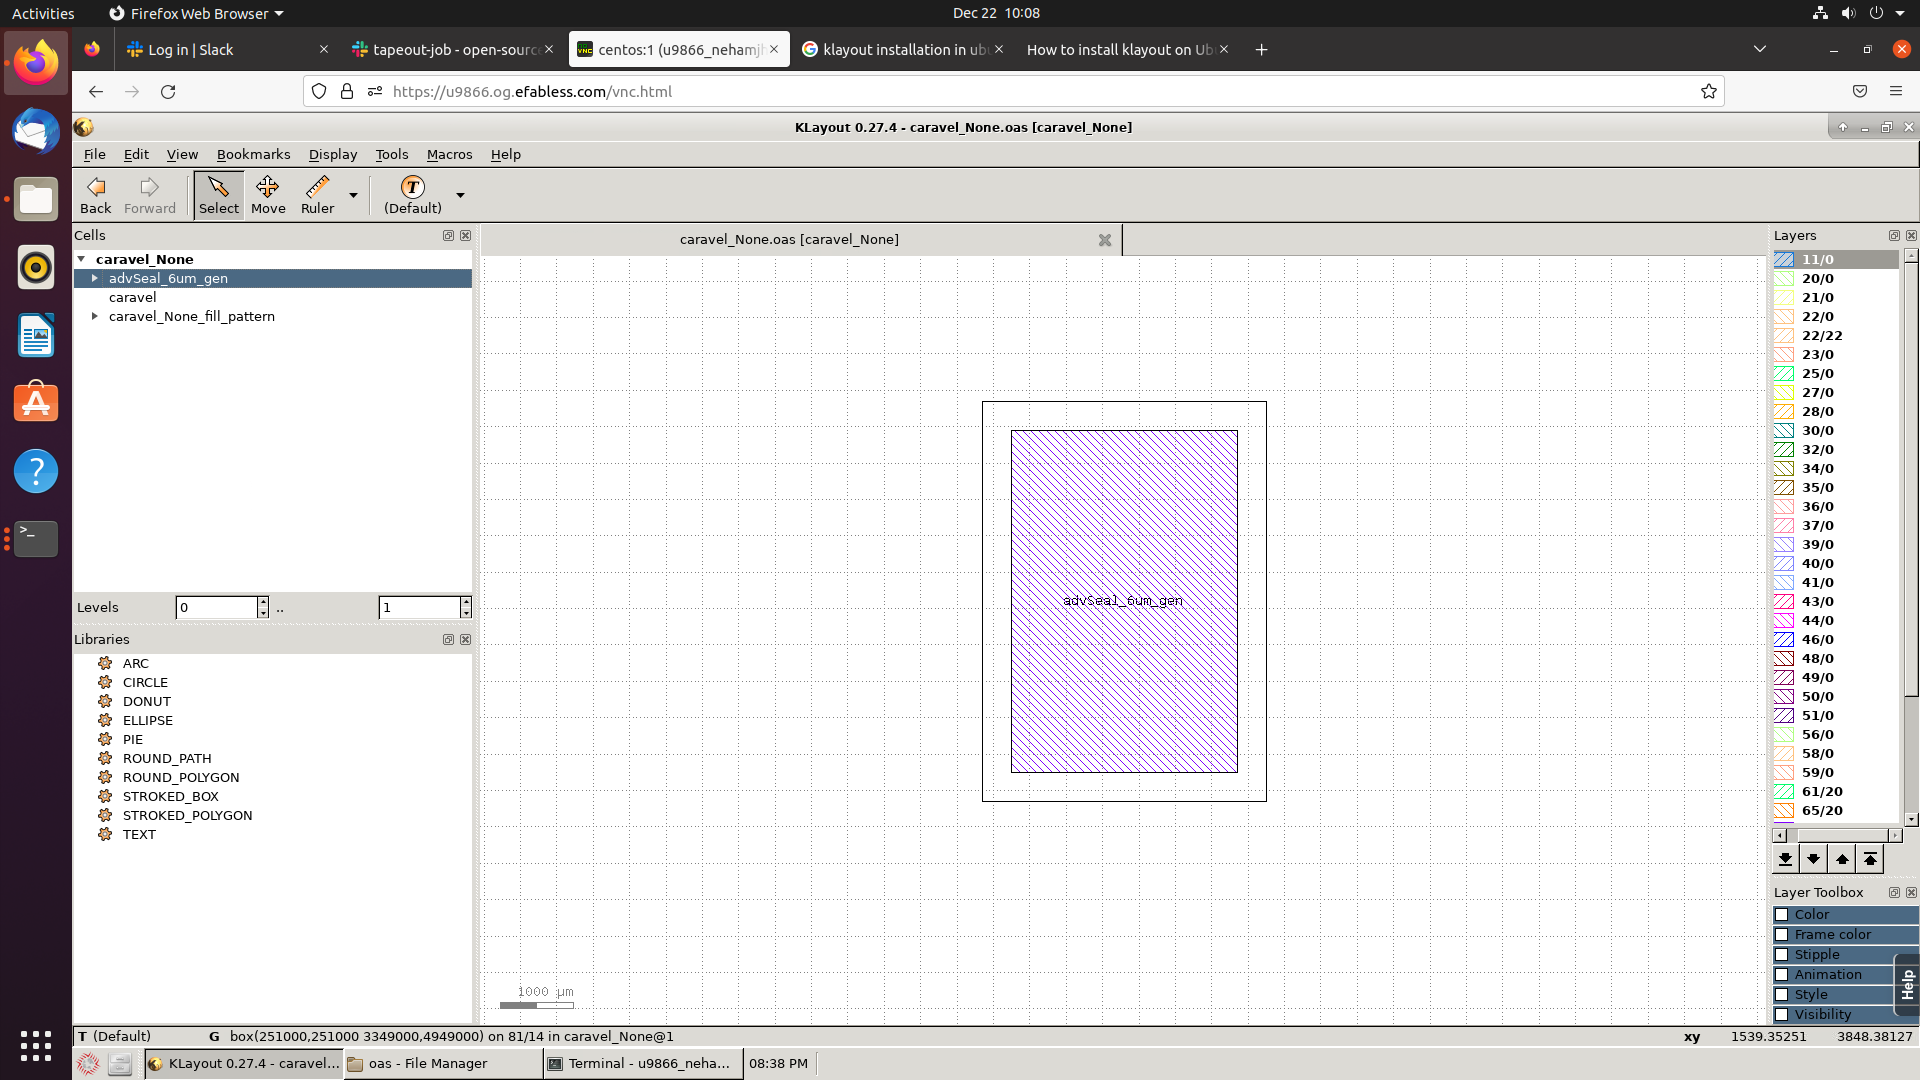The height and width of the screenshot is (1080, 1920).
Task: Select the ROUND_PATH library entry
Action: (167, 758)
